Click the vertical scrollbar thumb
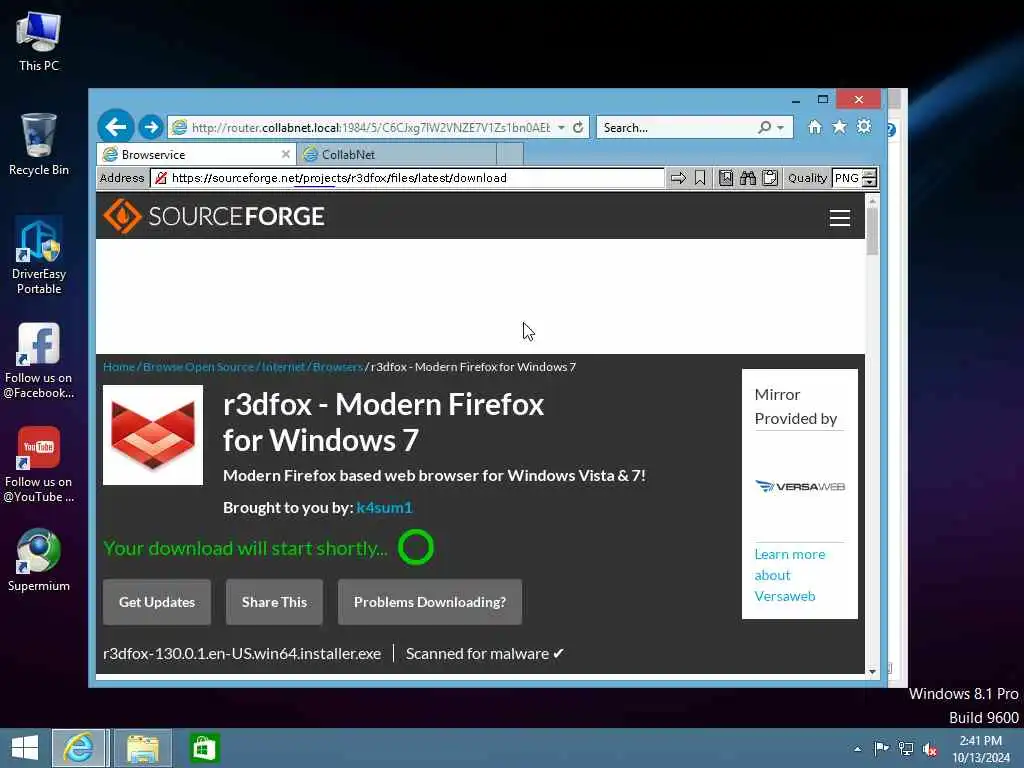This screenshot has height=768, width=1024. (872, 231)
